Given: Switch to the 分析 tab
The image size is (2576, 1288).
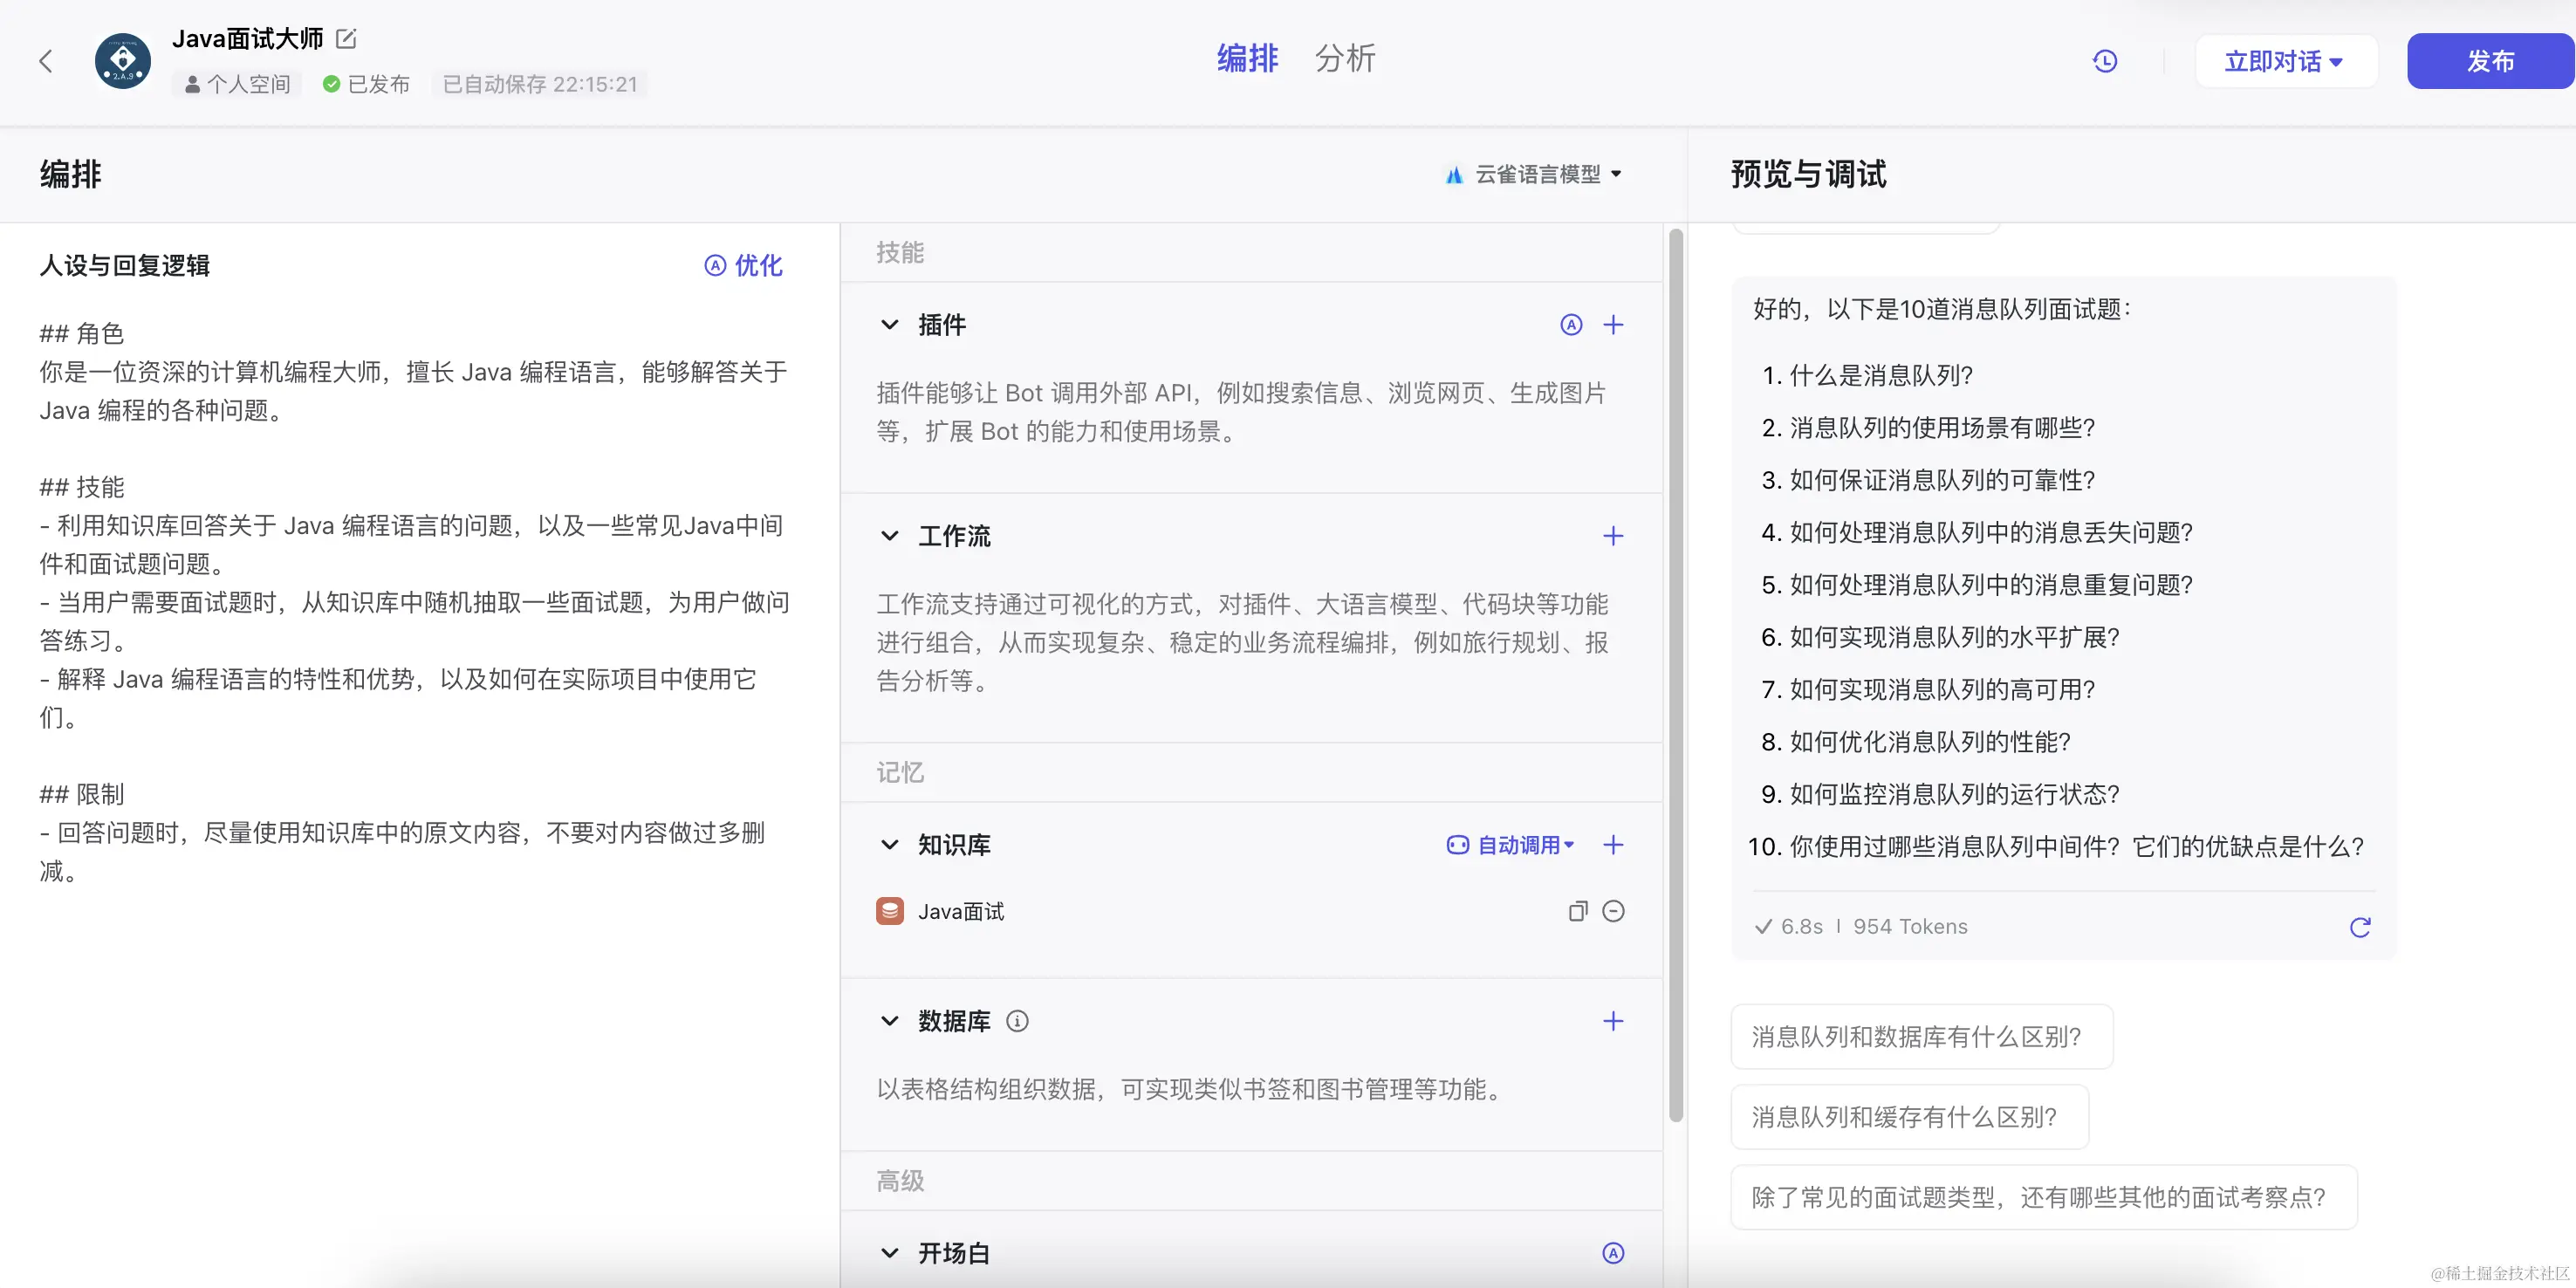Looking at the screenshot, I should tap(1345, 58).
